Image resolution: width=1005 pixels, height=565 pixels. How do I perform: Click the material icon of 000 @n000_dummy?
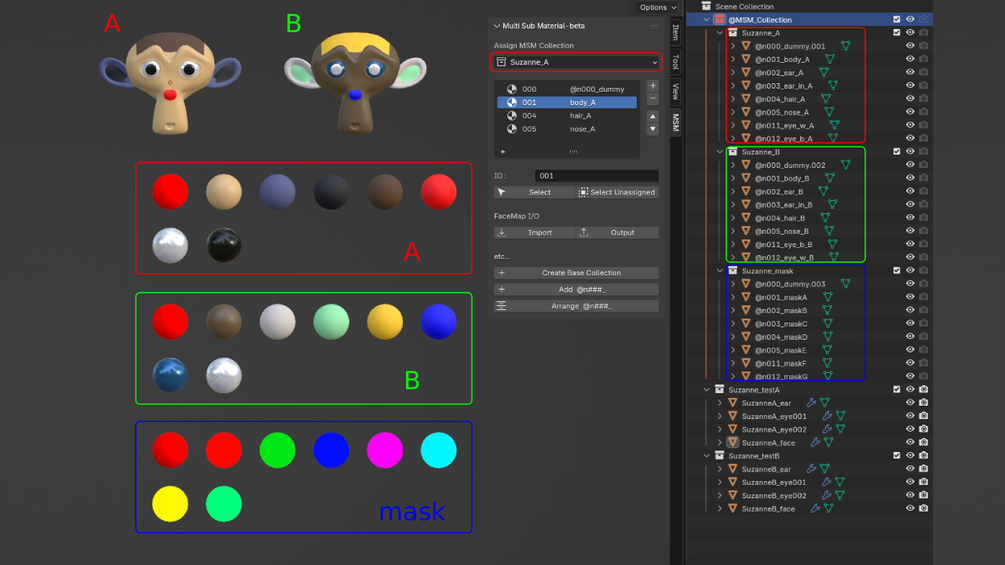pos(511,89)
